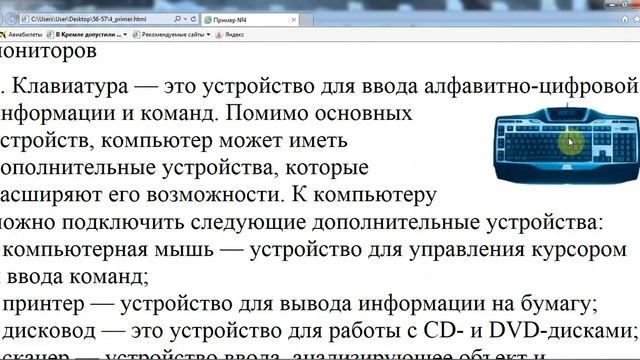Click the word "Клавиатура" in the text
The width and height of the screenshot is (640, 360).
pyautogui.click(x=70, y=87)
